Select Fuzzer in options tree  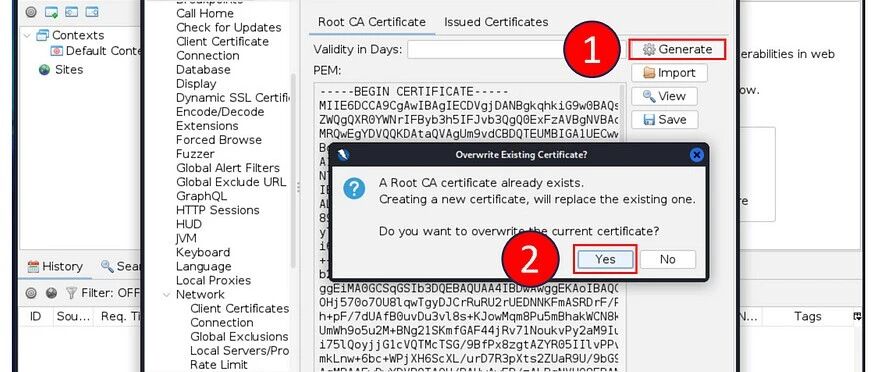point(195,153)
